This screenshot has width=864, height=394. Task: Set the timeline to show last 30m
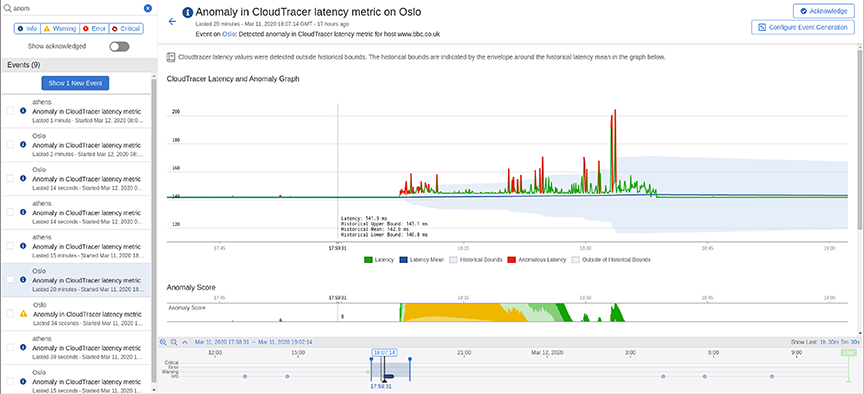(x=833, y=342)
